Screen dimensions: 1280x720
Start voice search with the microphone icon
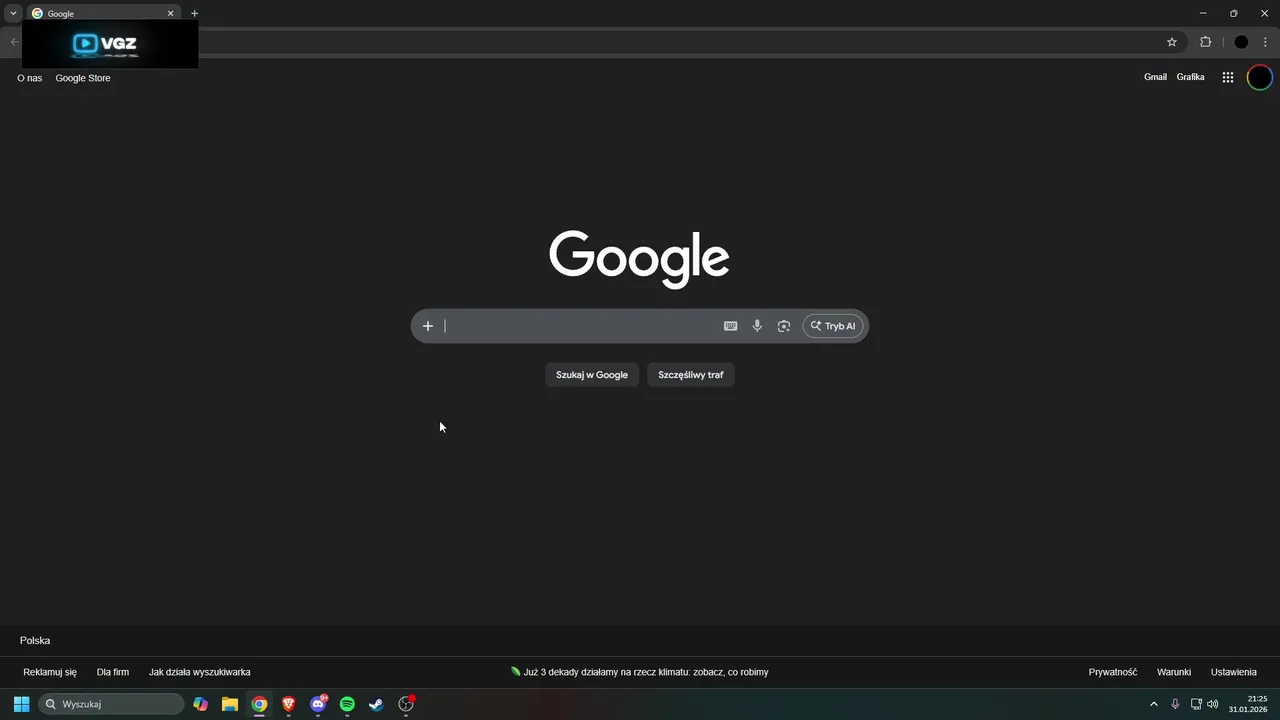point(757,326)
